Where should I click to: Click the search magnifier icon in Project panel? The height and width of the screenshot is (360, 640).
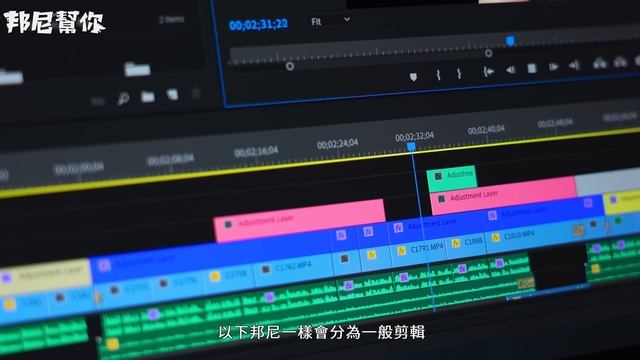123,98
